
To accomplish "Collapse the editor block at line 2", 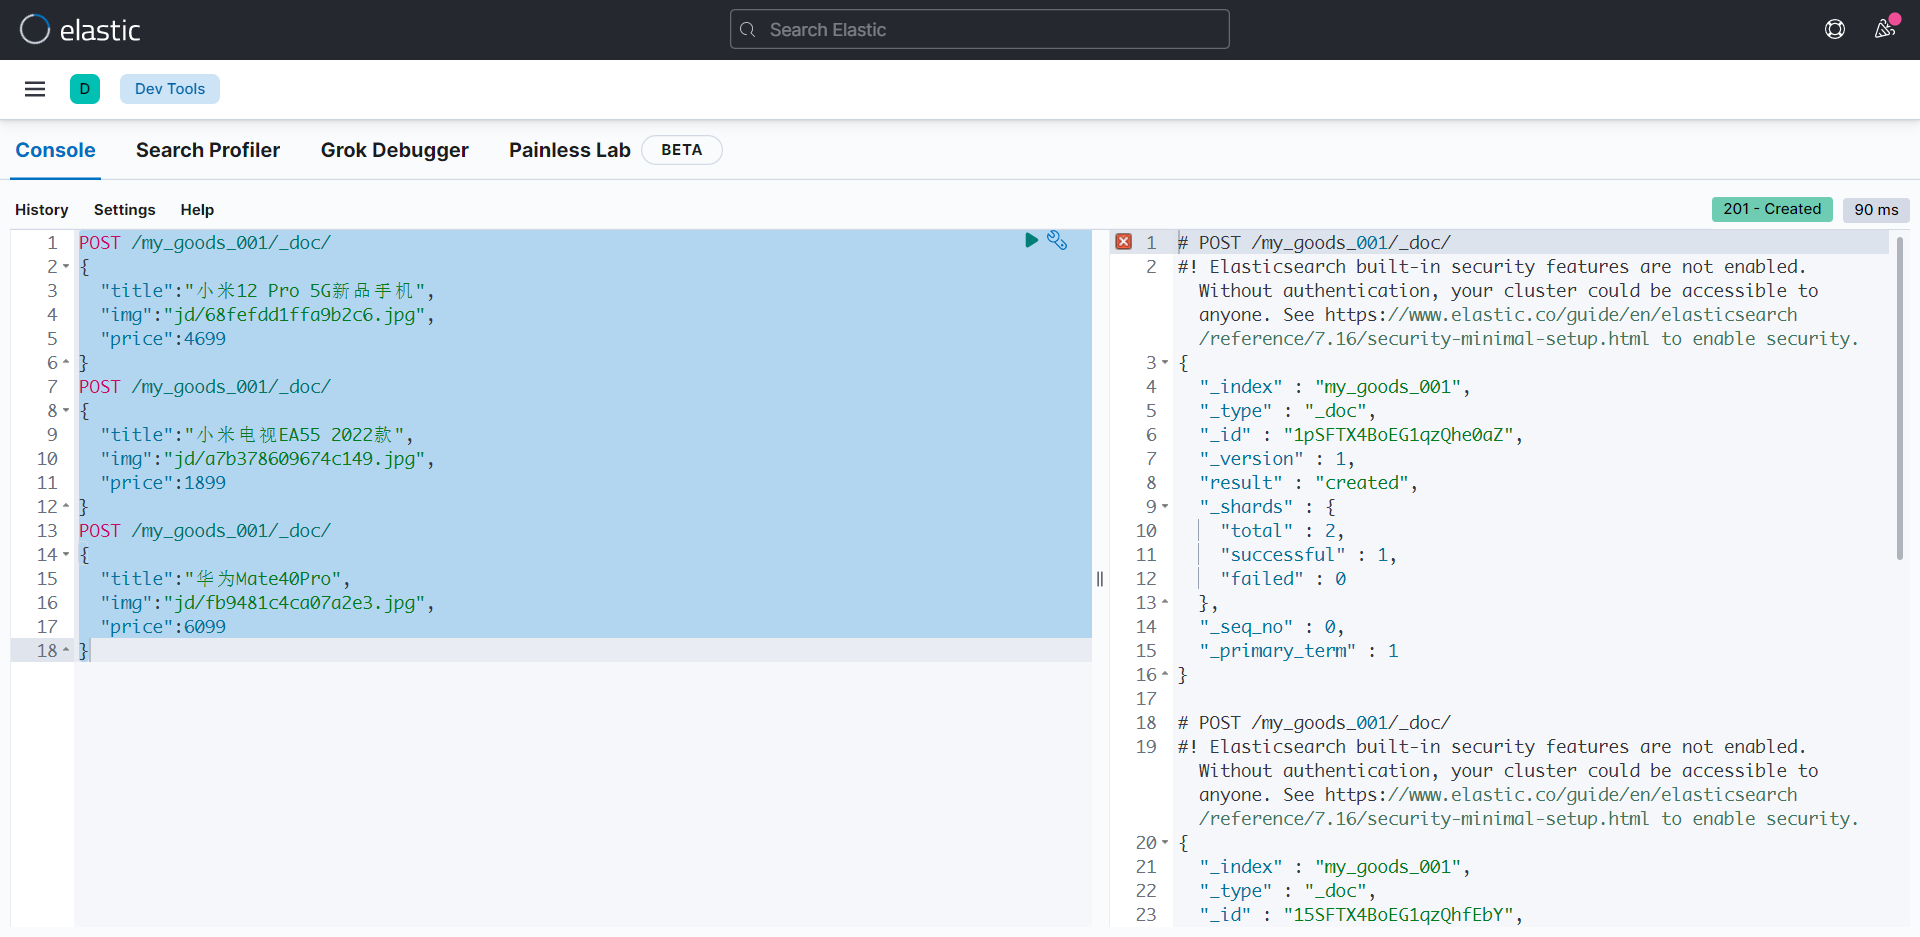I will [x=66, y=267].
